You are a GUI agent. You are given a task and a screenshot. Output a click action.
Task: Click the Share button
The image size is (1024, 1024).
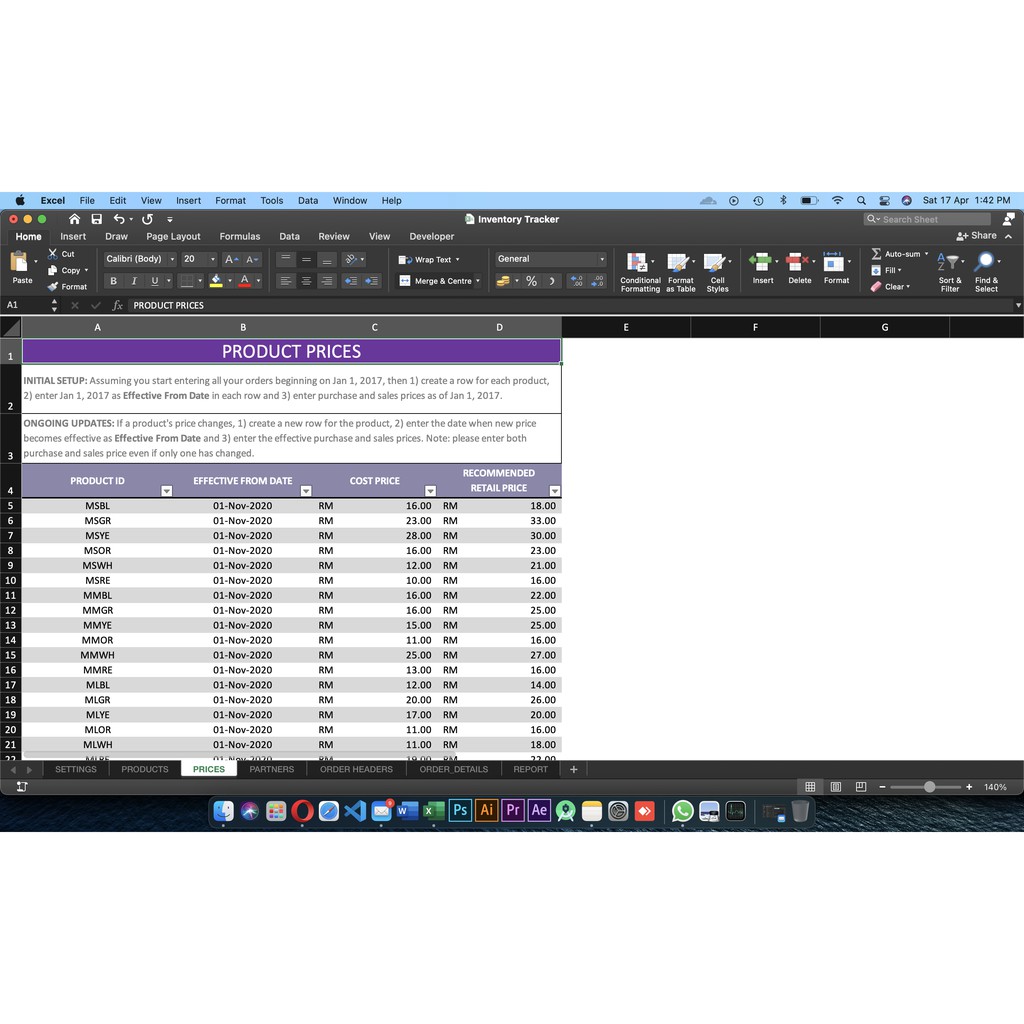977,236
